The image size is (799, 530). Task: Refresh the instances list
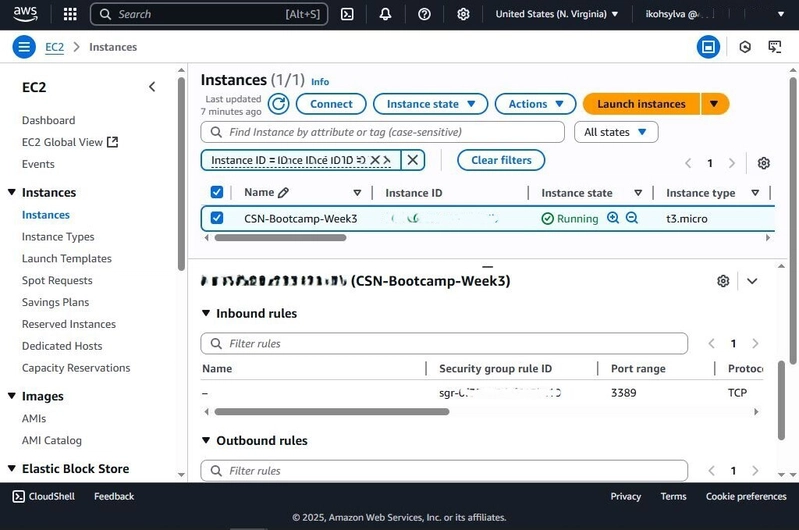click(x=278, y=104)
